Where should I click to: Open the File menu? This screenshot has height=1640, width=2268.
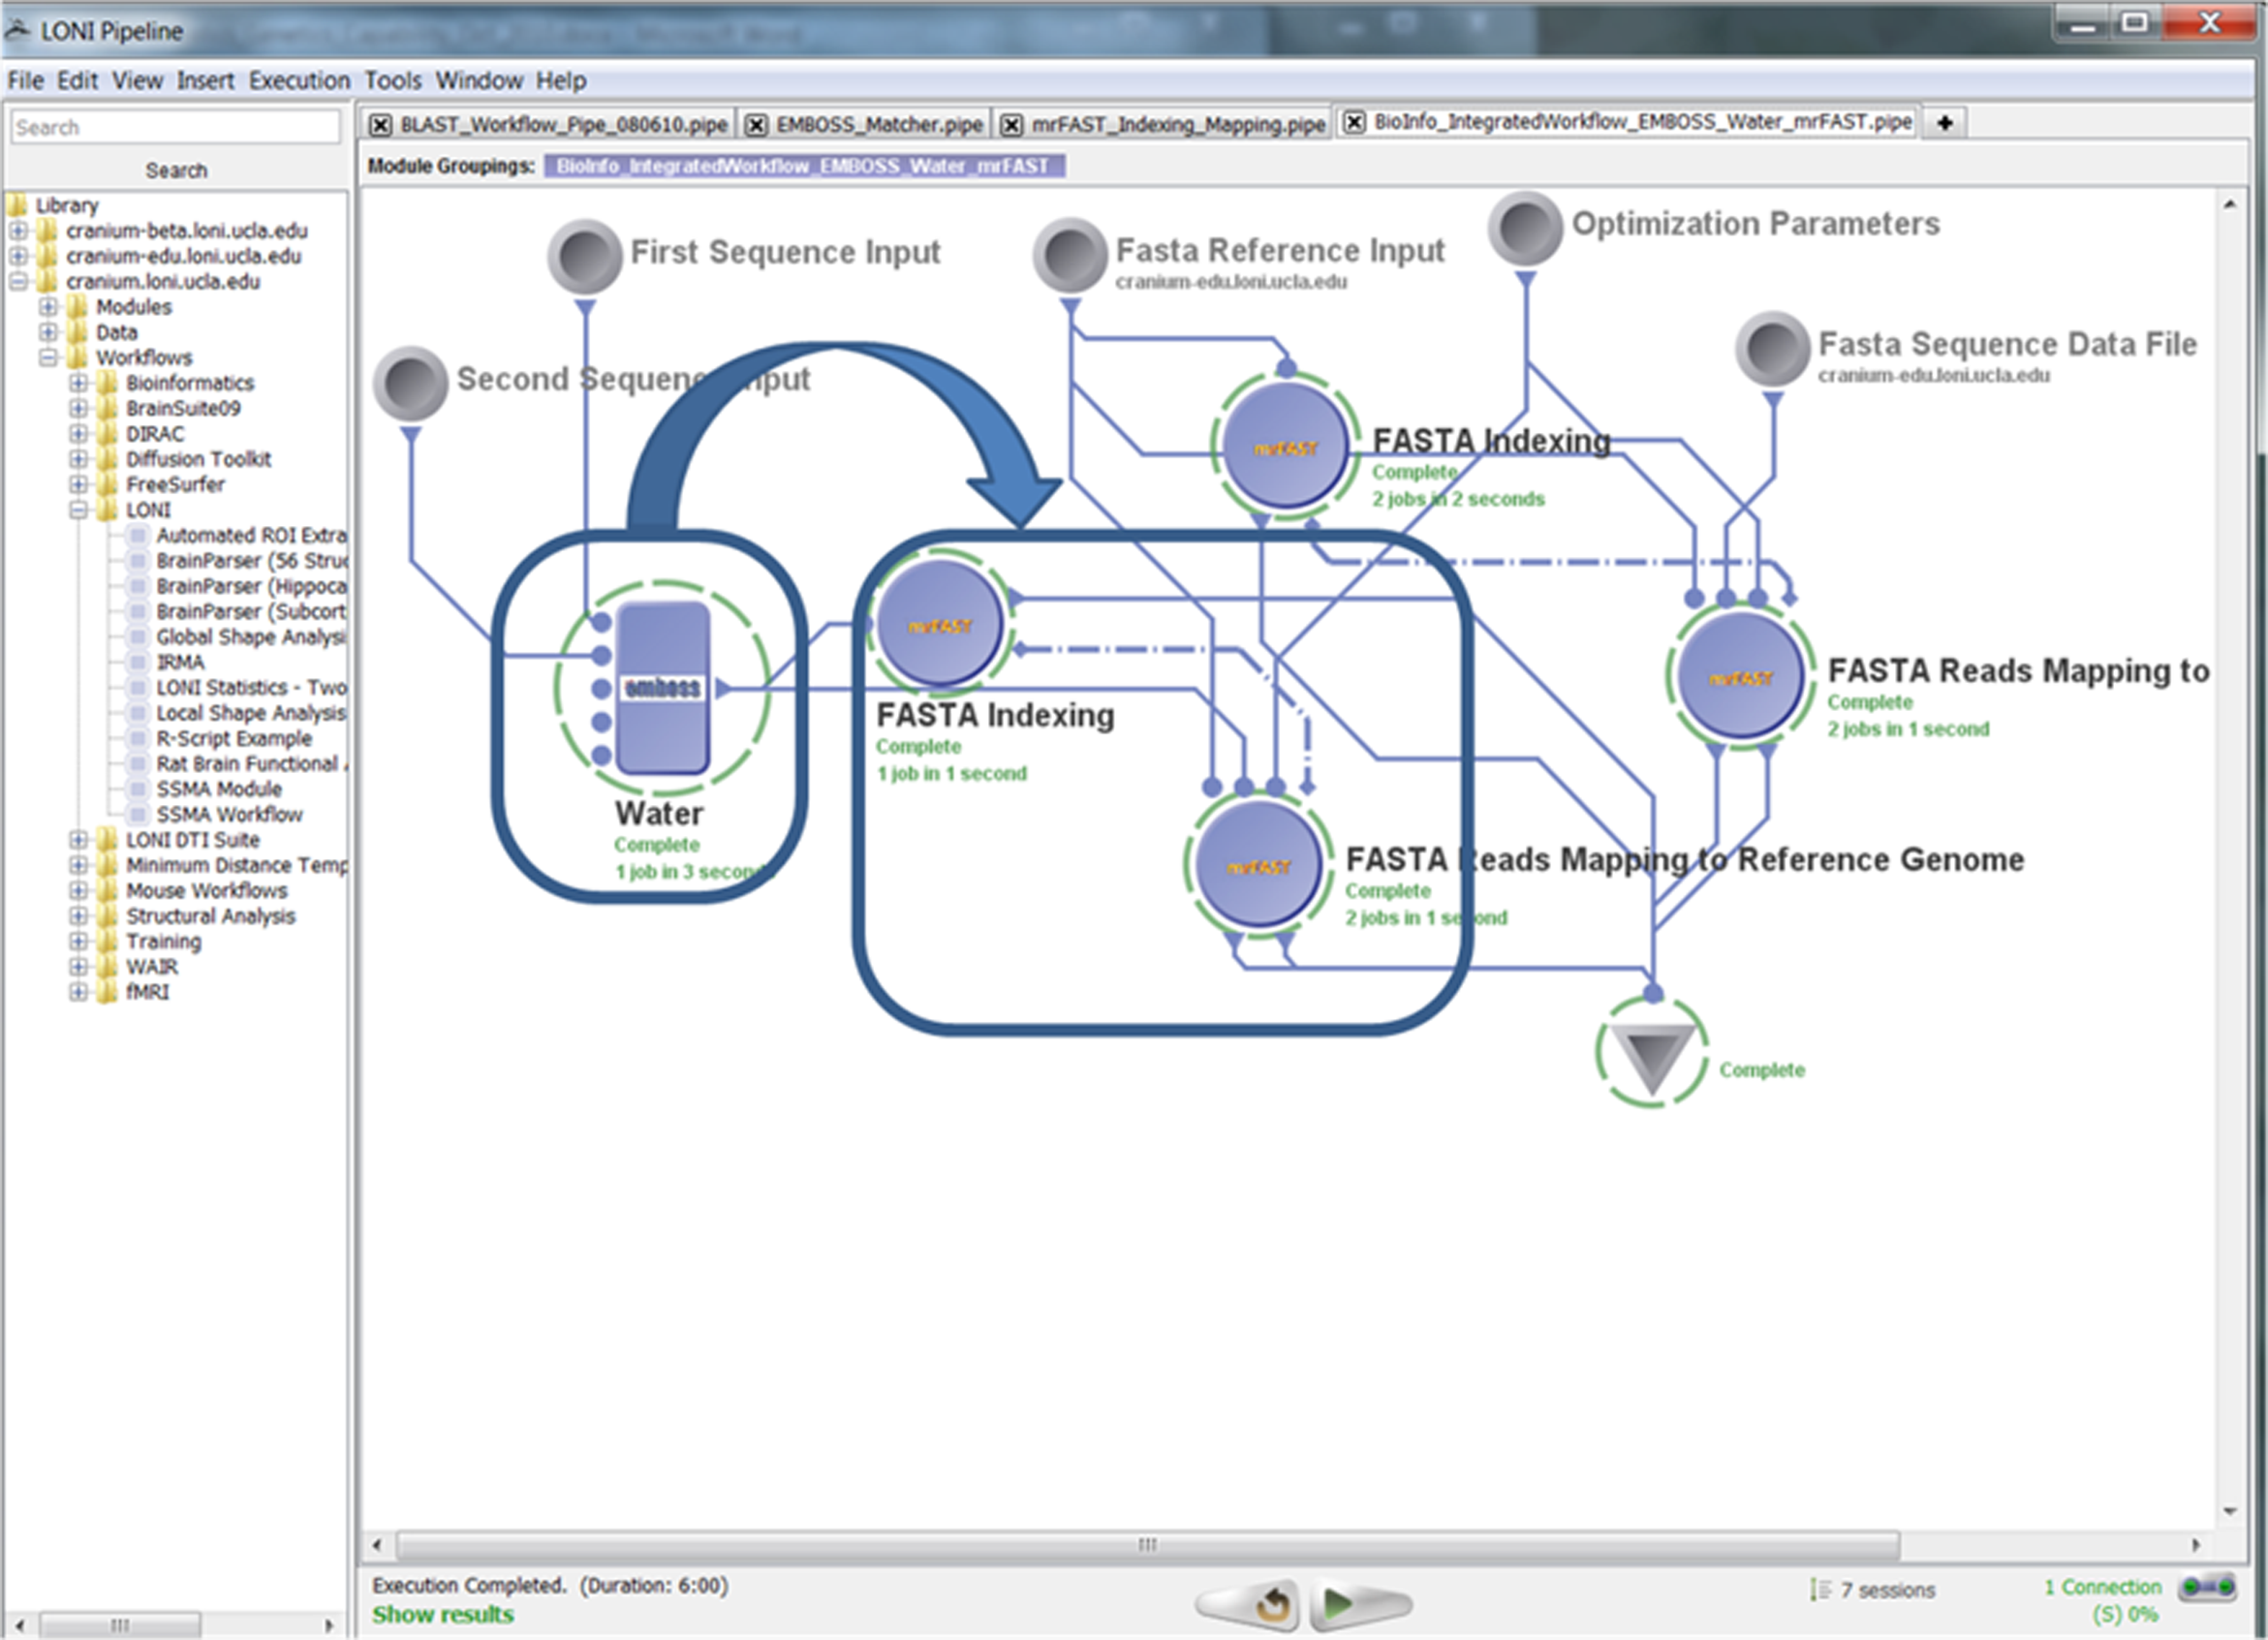(25, 80)
